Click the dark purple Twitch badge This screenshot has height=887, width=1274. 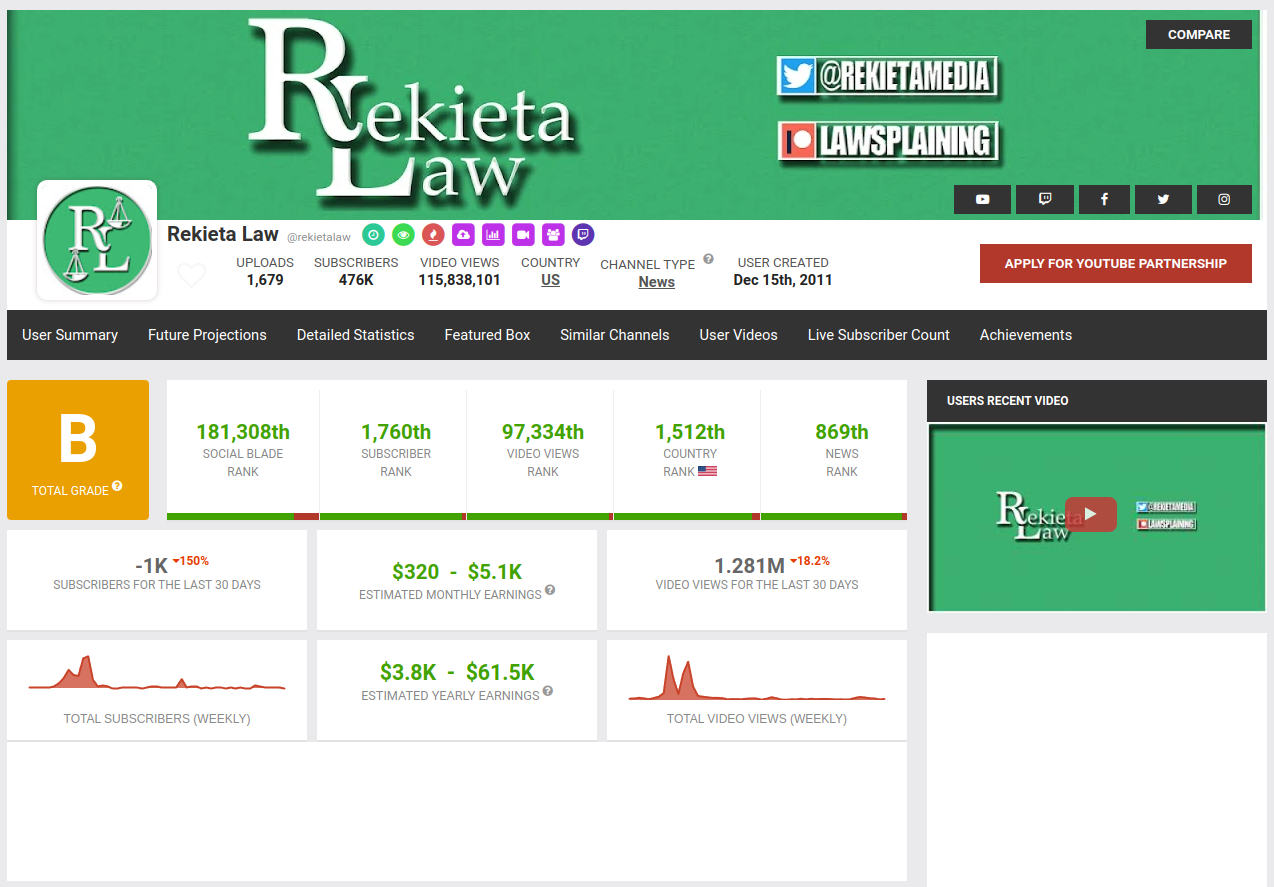click(x=583, y=235)
